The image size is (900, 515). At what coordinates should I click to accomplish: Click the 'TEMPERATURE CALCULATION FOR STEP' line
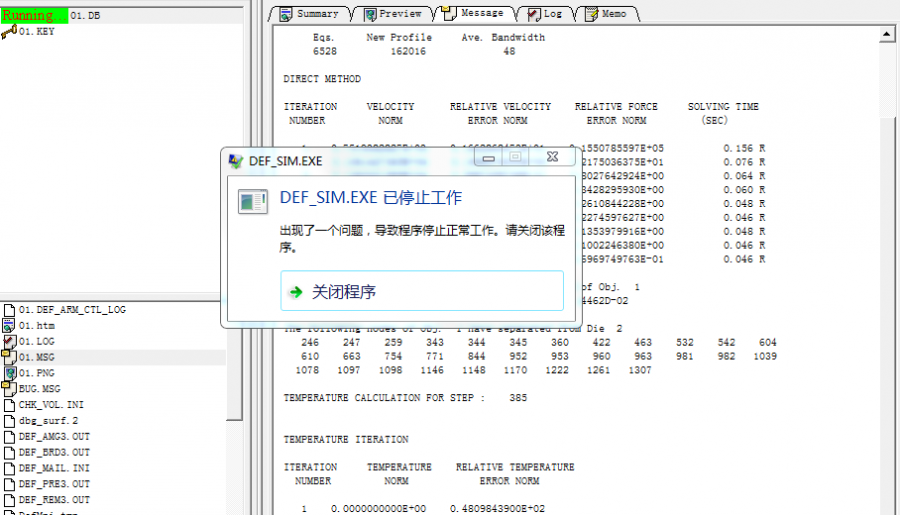click(x=405, y=398)
